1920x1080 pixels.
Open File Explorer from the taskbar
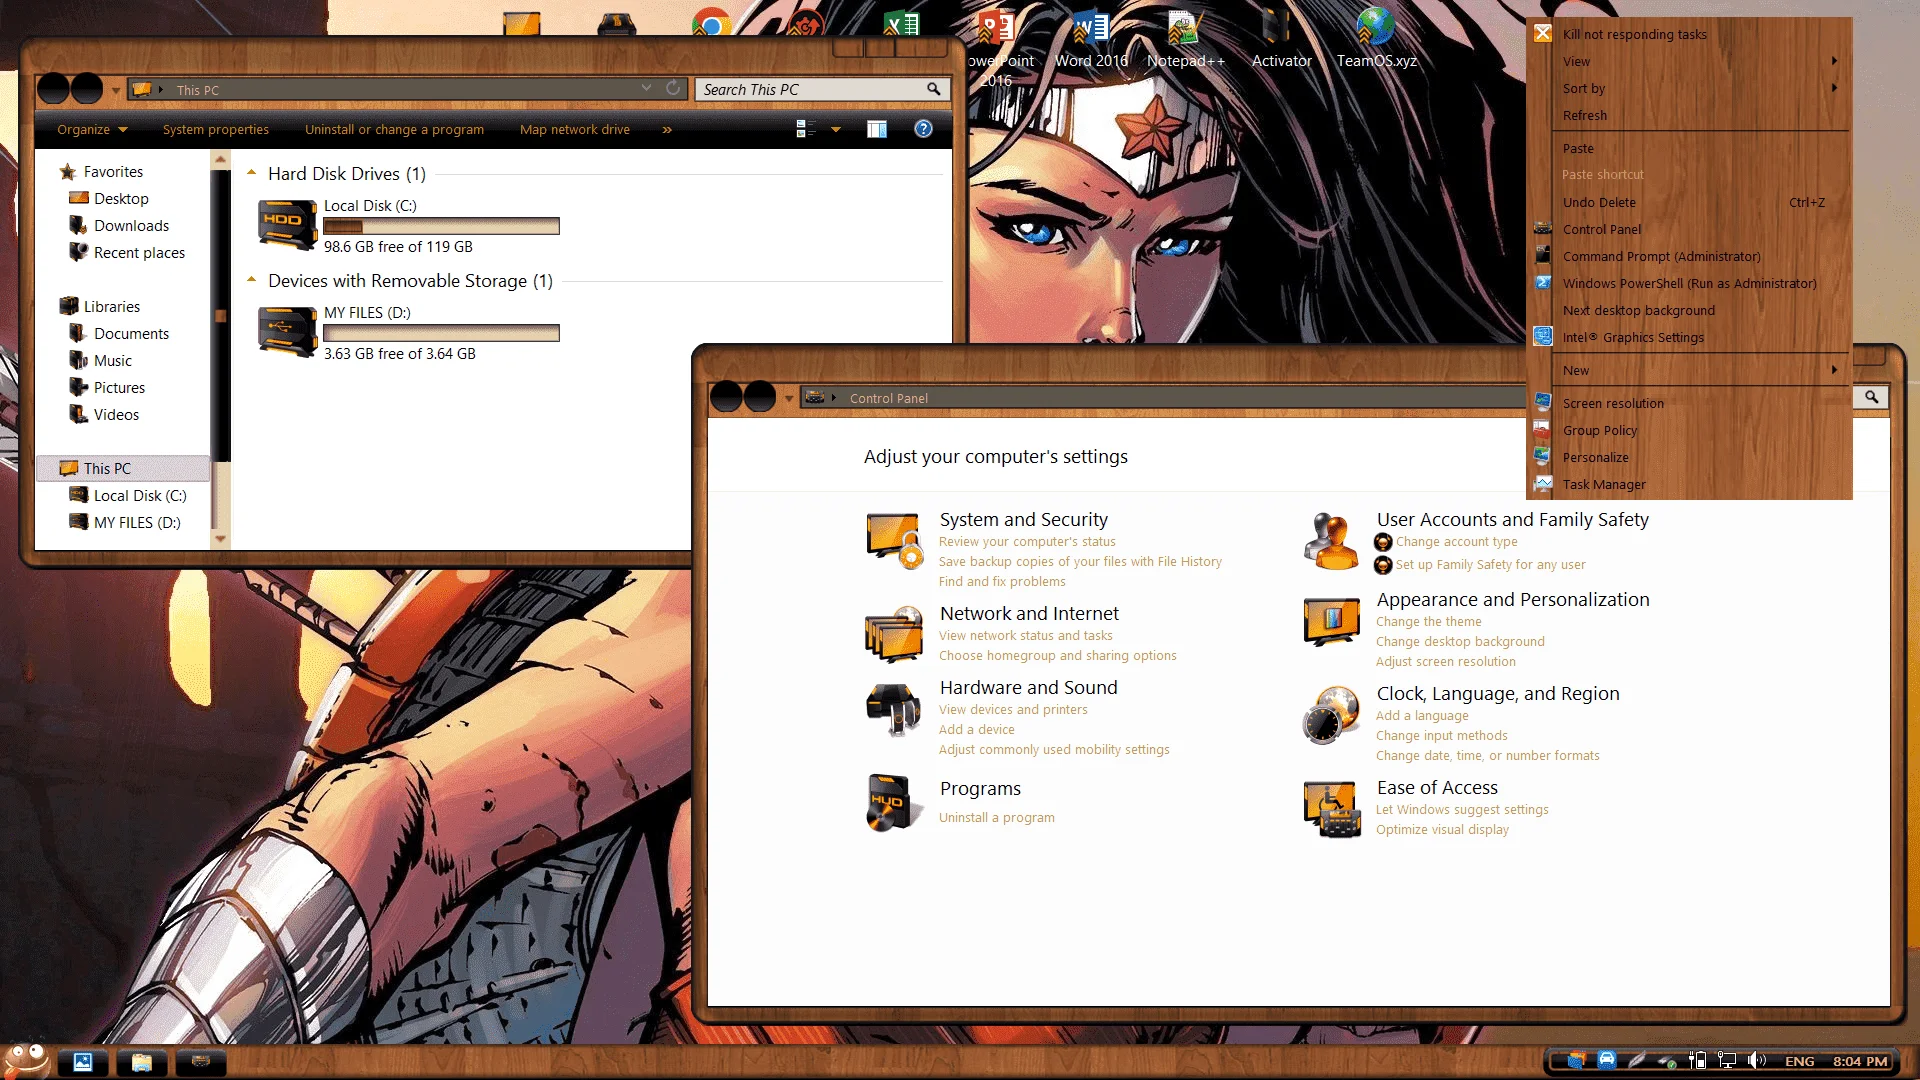coord(141,1062)
